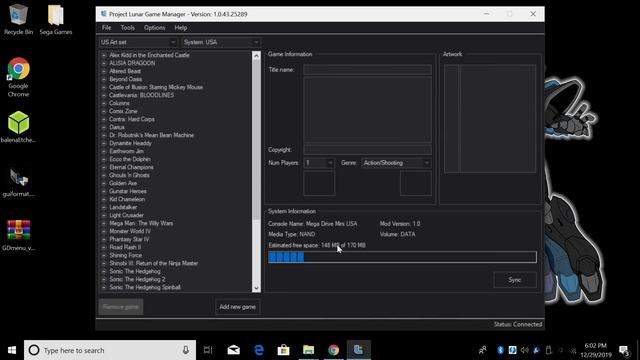The width and height of the screenshot is (640, 360).
Task: Open the Mail app in the taskbar
Action: [x=233, y=350]
